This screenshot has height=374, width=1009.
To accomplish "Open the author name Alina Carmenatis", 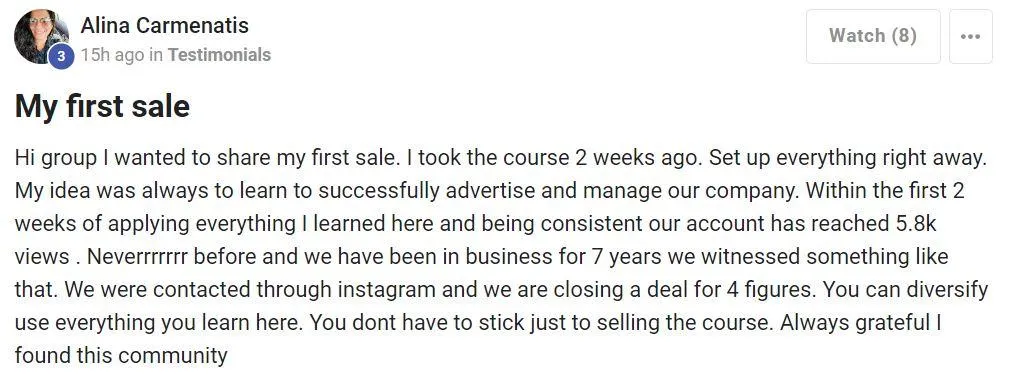I will coord(165,26).
